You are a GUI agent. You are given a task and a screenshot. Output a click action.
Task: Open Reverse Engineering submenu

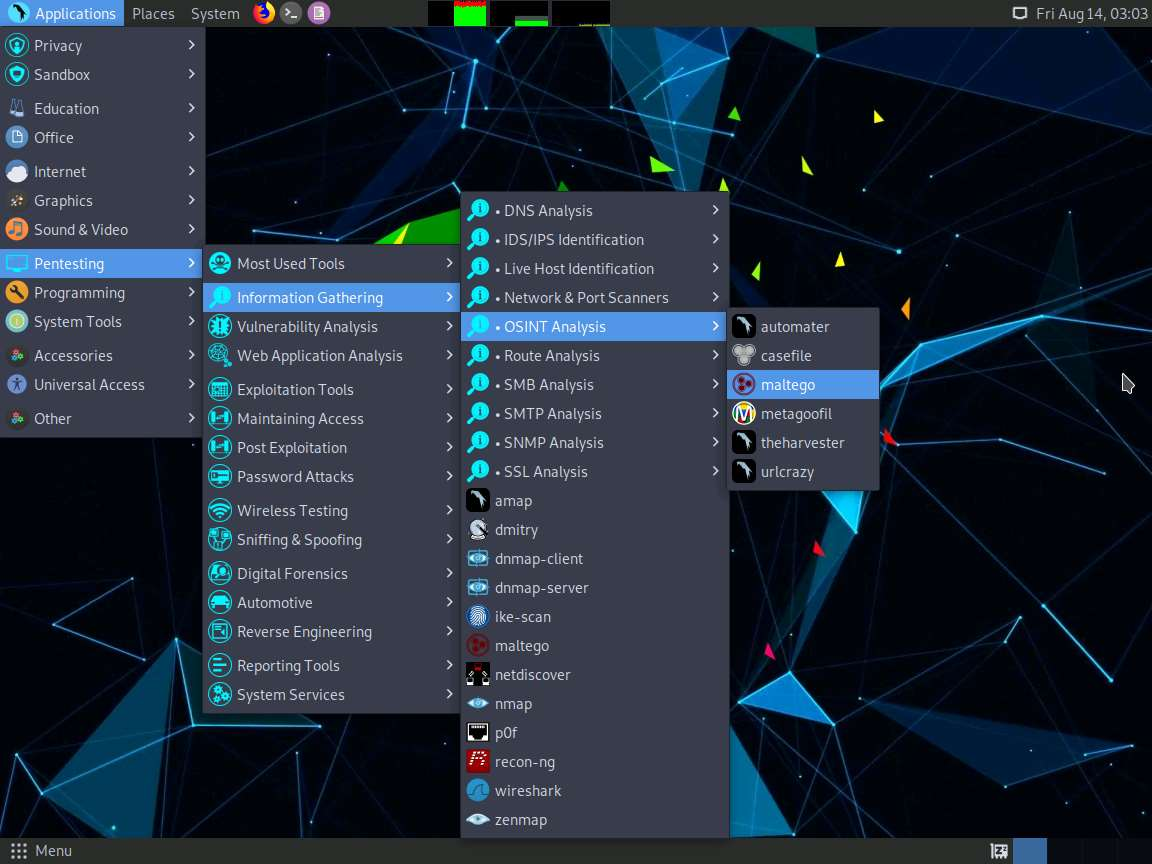(x=331, y=632)
